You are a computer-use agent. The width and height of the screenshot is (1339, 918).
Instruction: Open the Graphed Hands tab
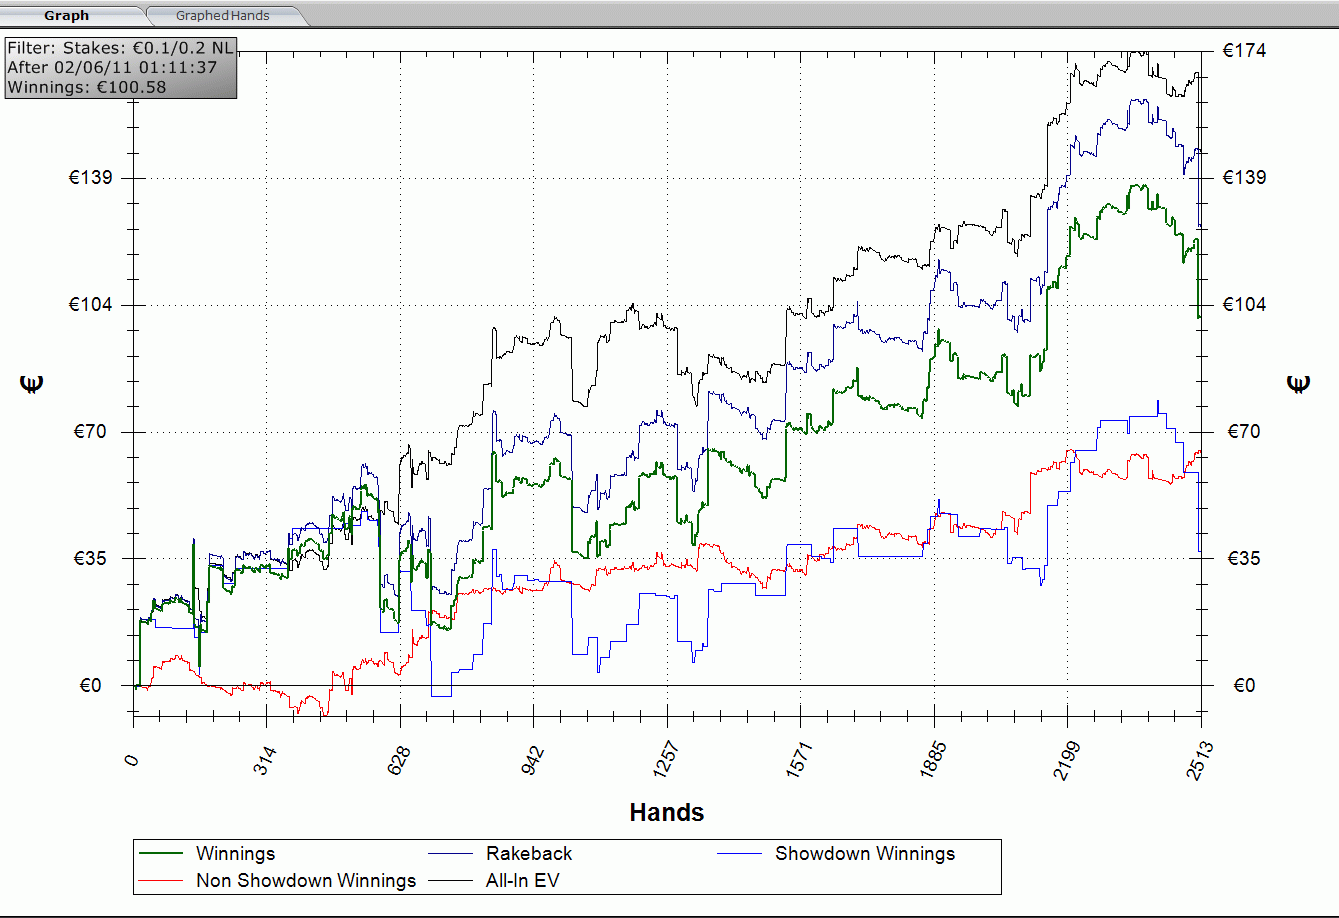pos(222,15)
